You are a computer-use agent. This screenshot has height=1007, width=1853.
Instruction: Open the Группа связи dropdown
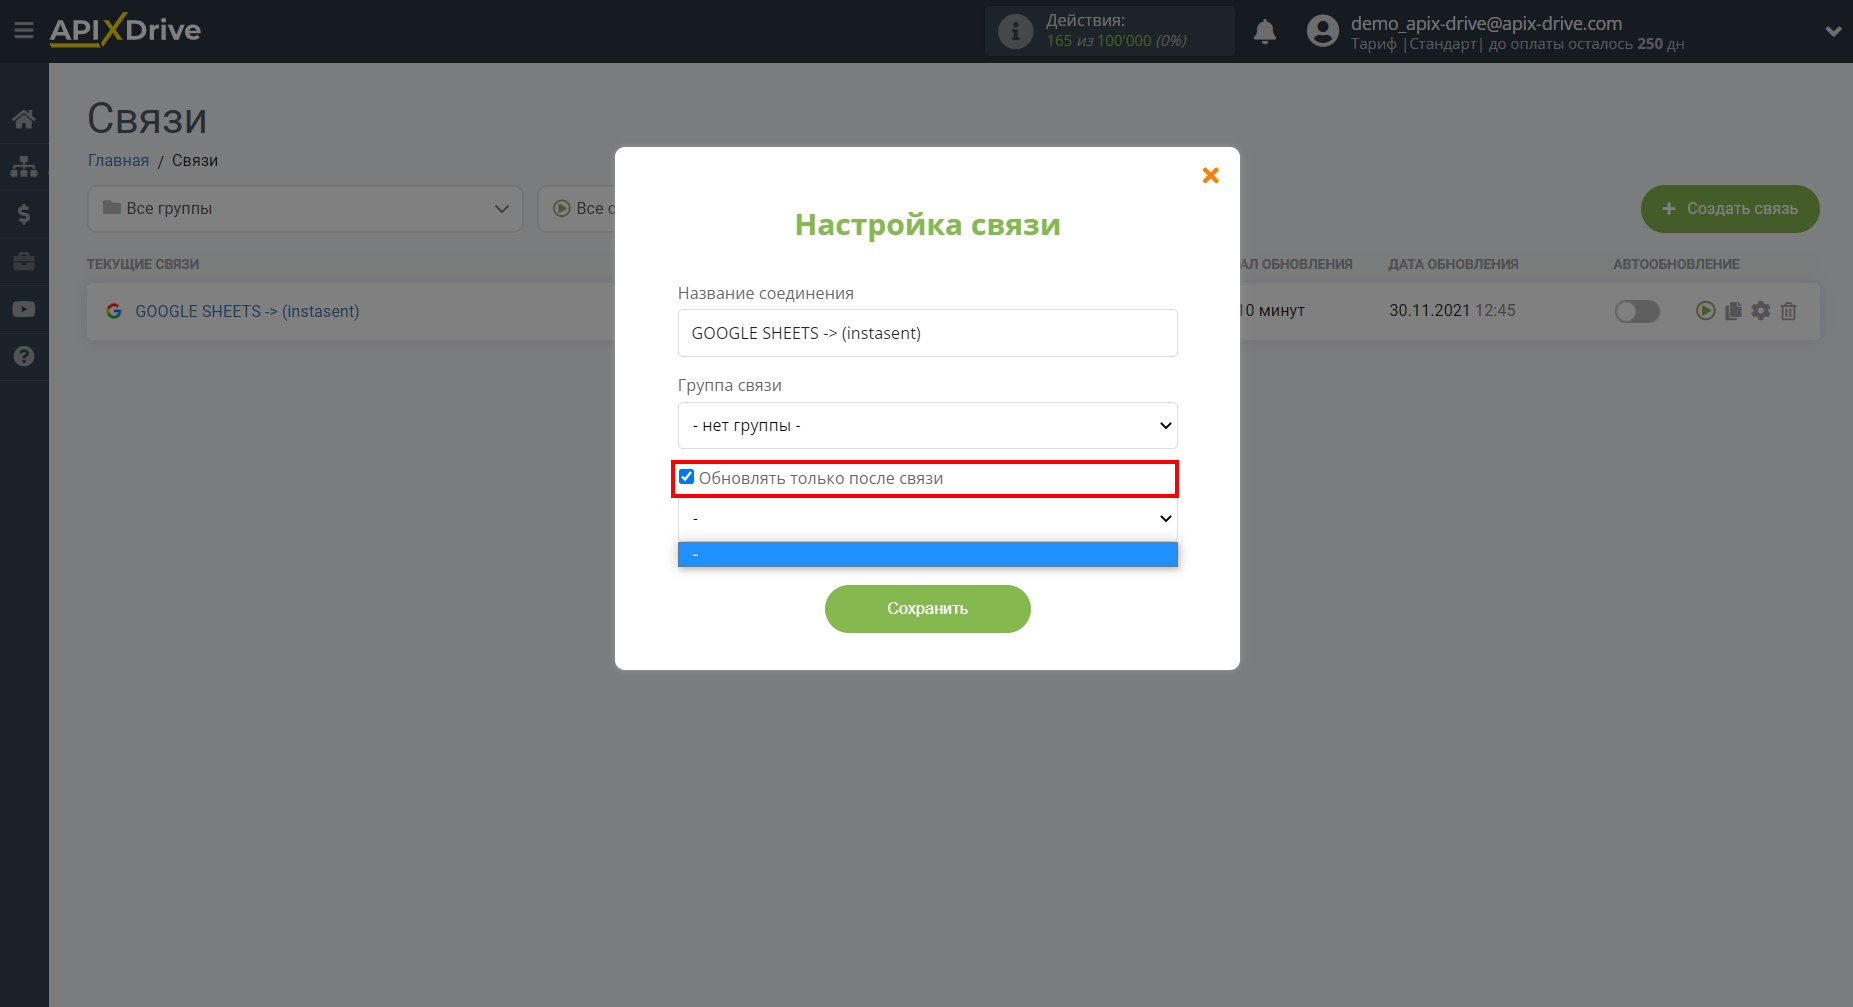tap(927, 425)
